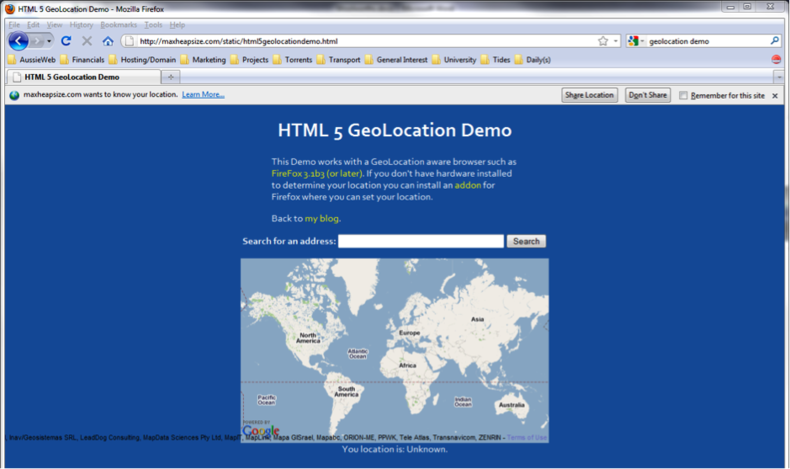Click the globe icon in location notification
The width and height of the screenshot is (790, 469).
pos(14,95)
